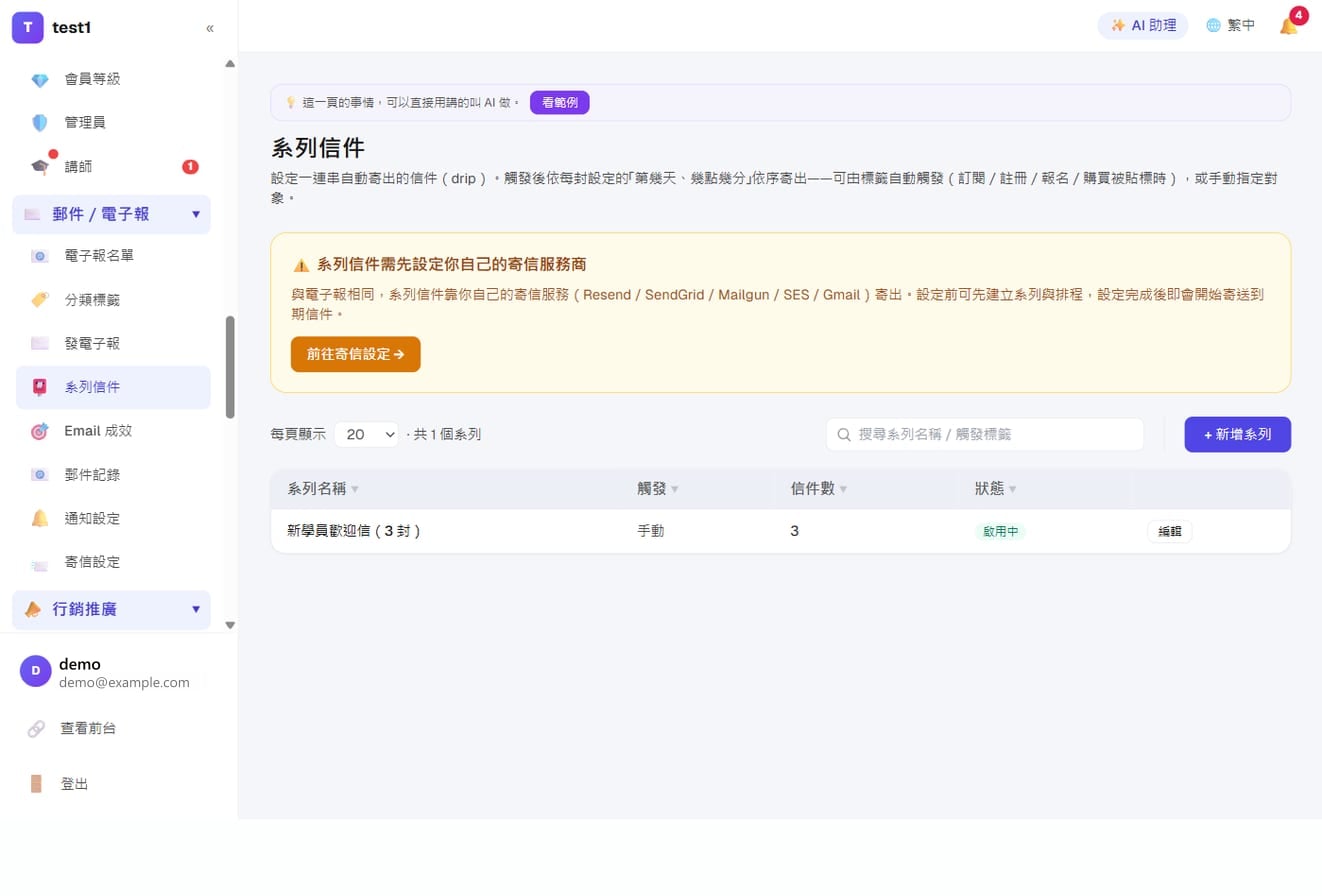This screenshot has height=896, width=1322.
Task: Sort by 狀態 column arrow
Action: 1012,490
